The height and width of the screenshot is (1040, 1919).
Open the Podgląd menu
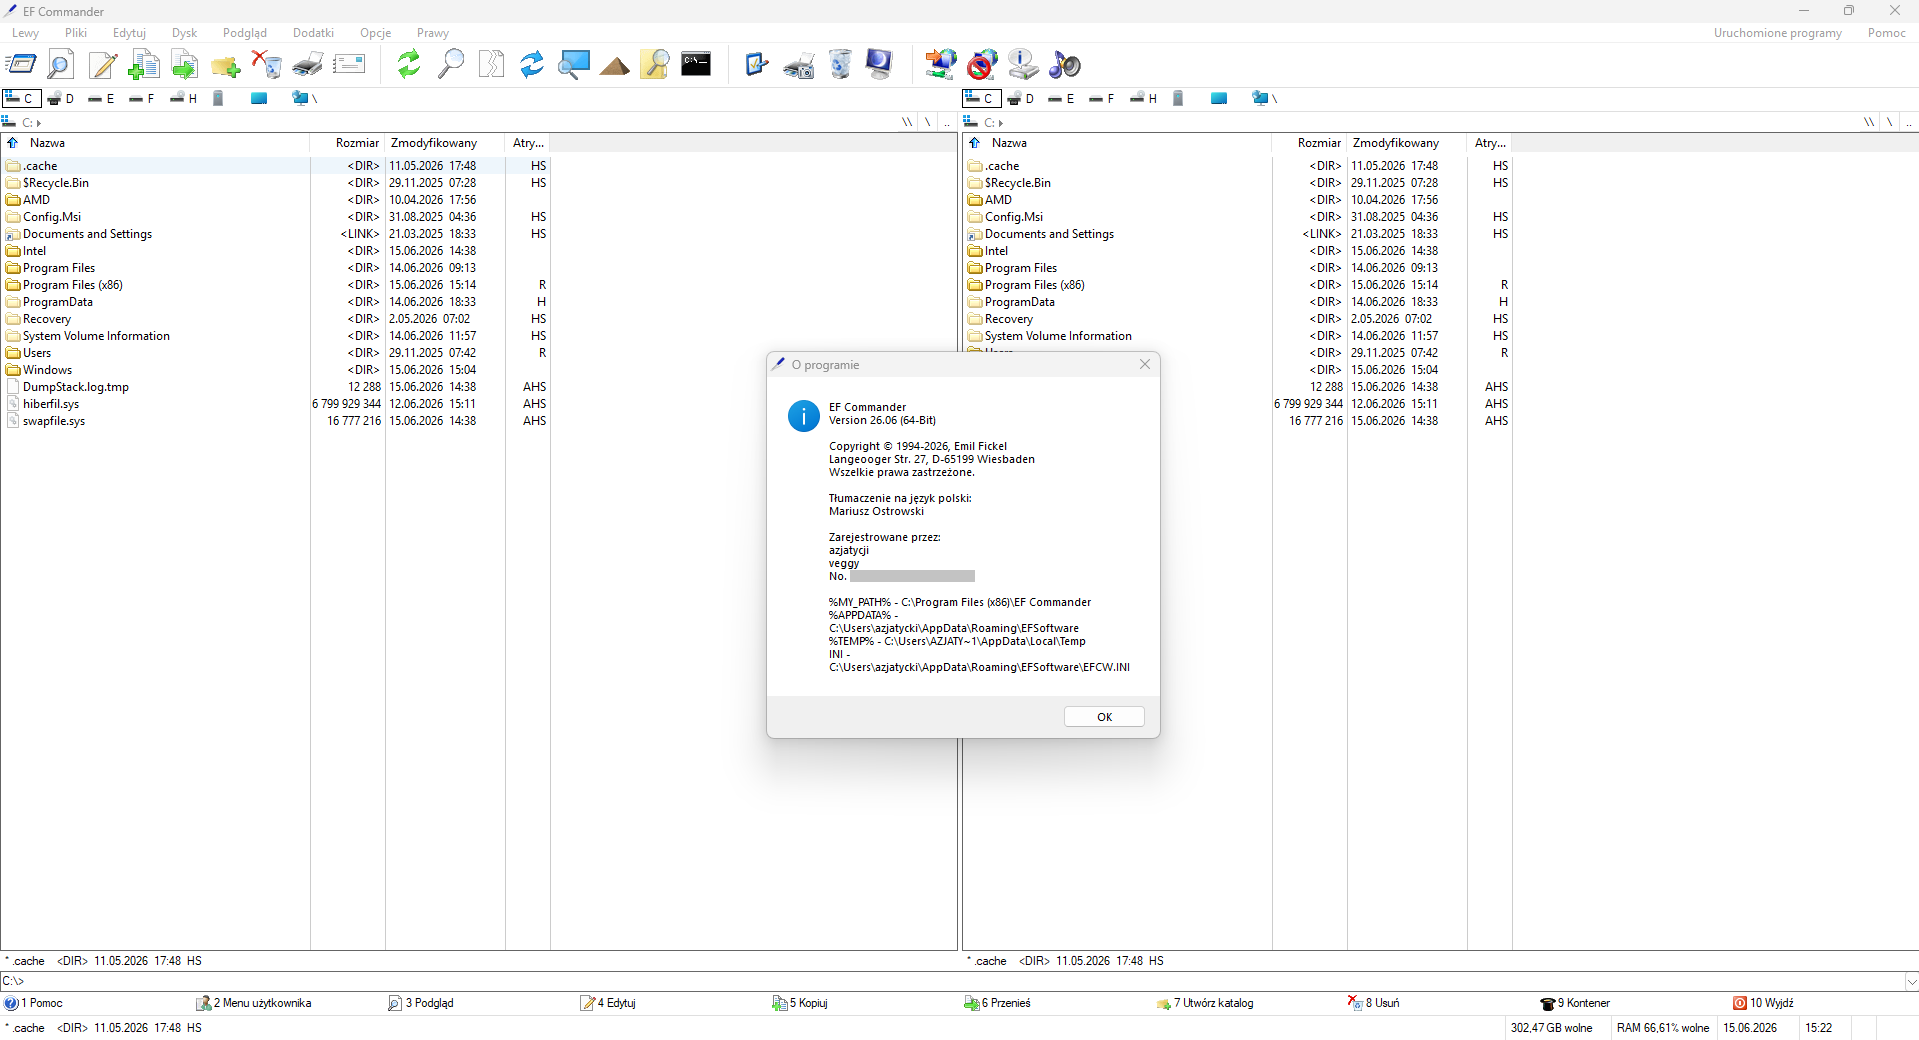point(245,33)
